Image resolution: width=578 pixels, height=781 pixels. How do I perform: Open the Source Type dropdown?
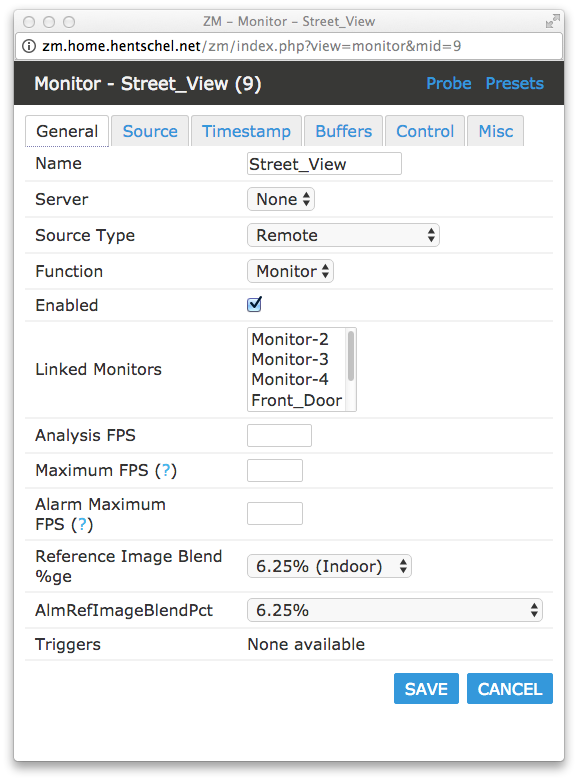343,235
